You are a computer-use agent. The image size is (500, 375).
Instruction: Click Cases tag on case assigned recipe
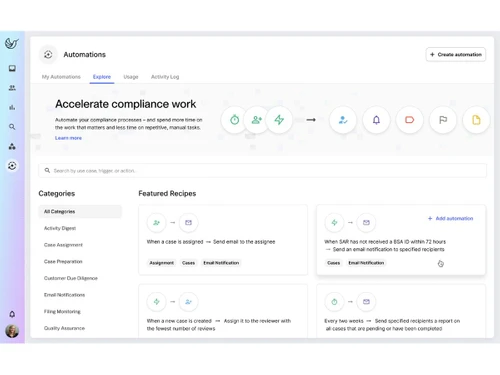pos(188,263)
